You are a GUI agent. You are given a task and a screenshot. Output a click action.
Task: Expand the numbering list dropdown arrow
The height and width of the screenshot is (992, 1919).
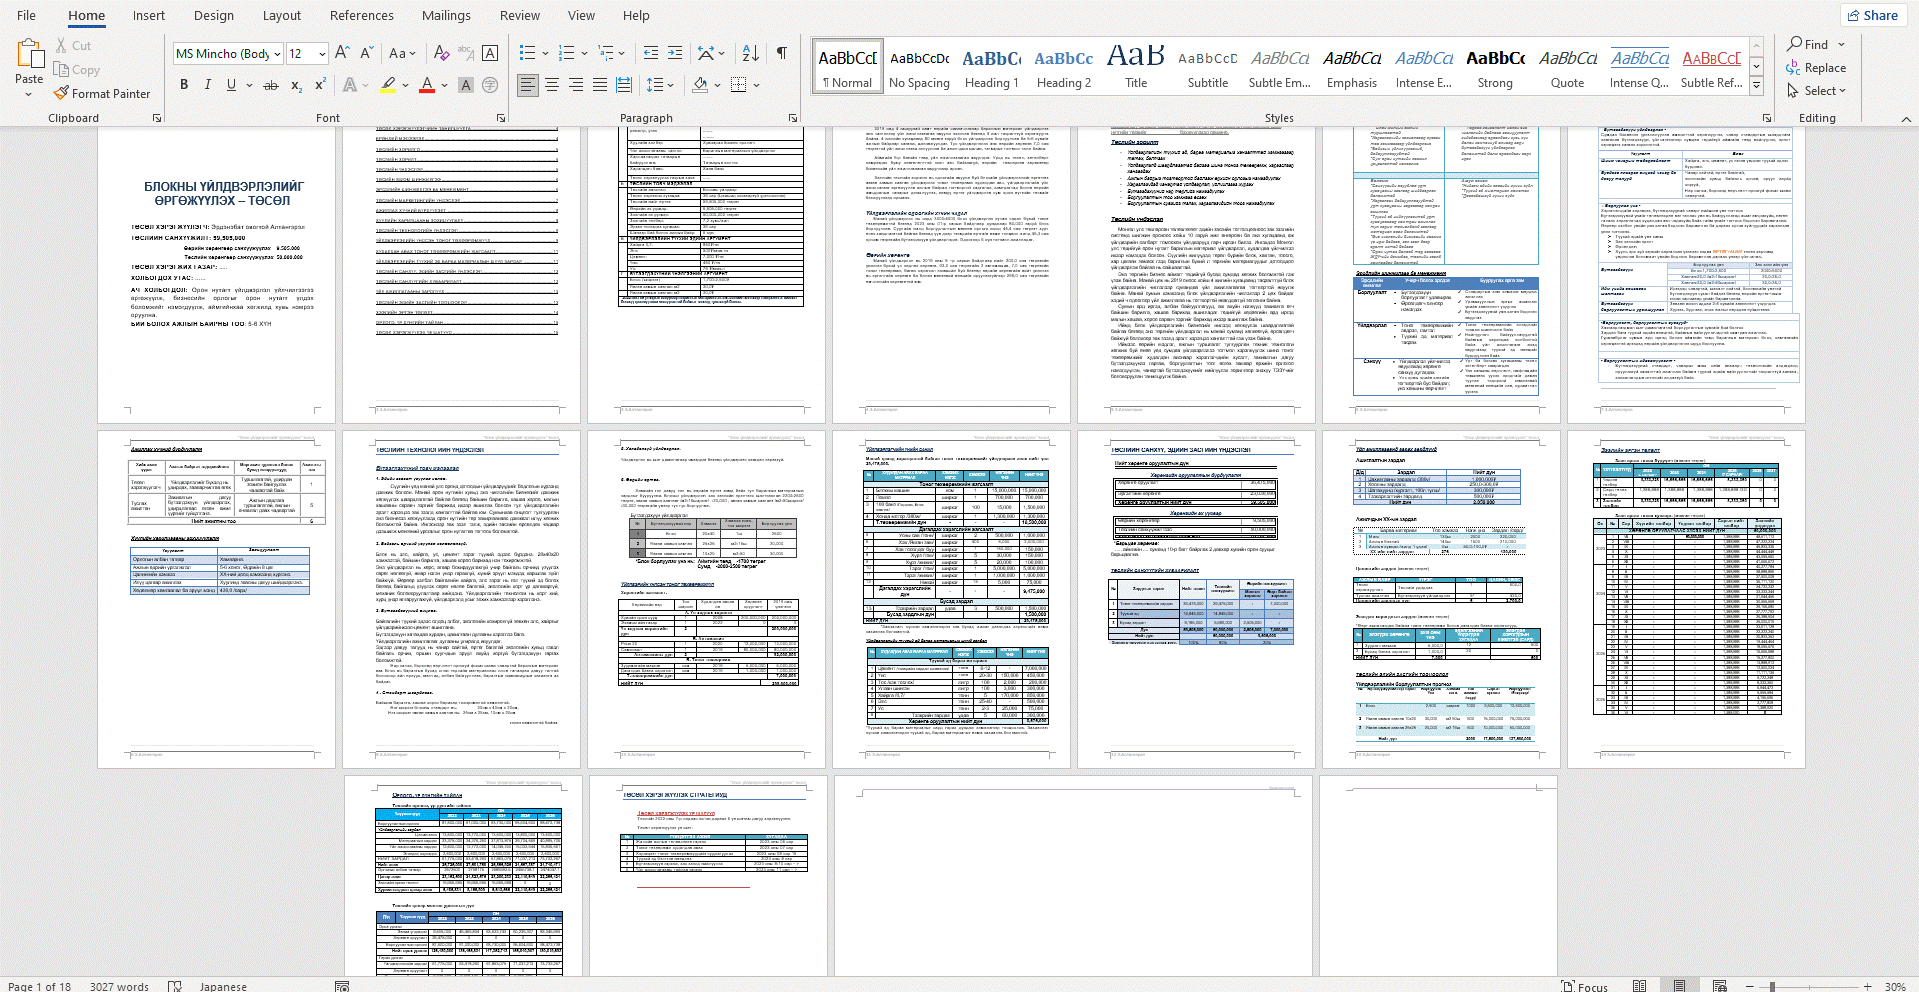coord(584,53)
